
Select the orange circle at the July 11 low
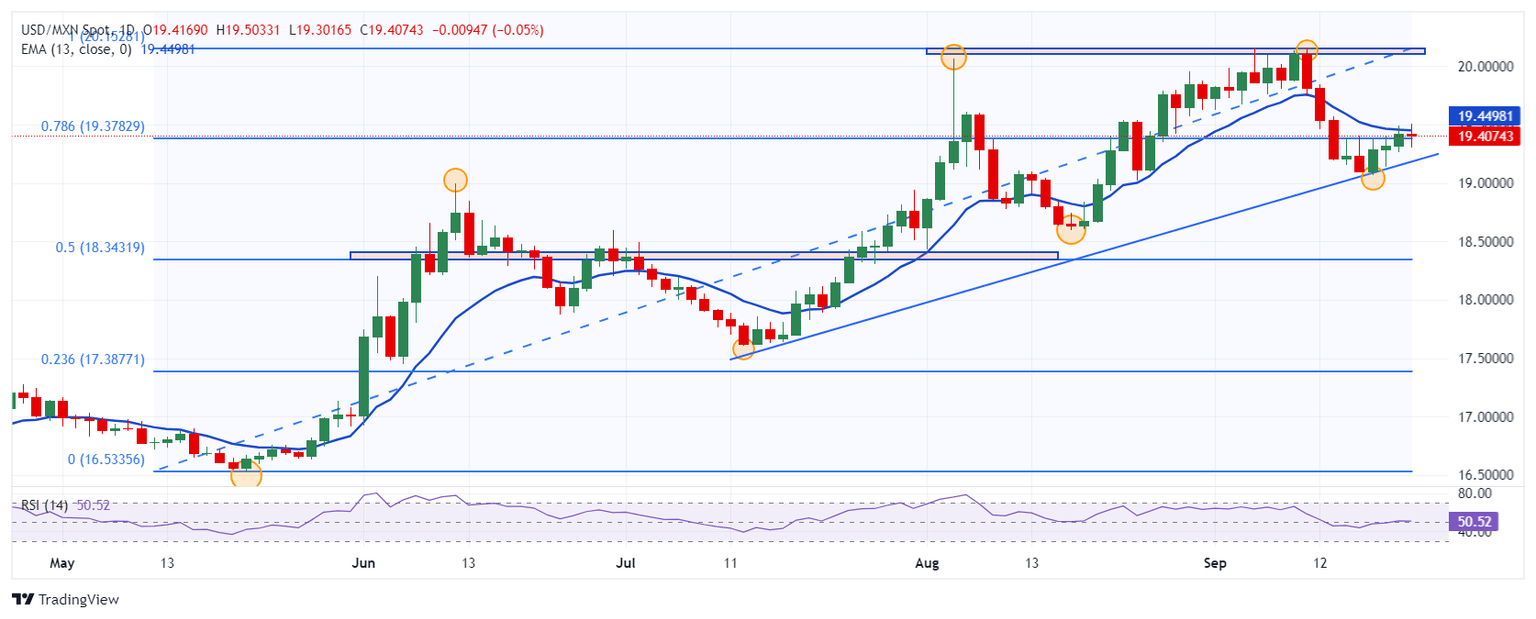pyautogui.click(x=743, y=348)
